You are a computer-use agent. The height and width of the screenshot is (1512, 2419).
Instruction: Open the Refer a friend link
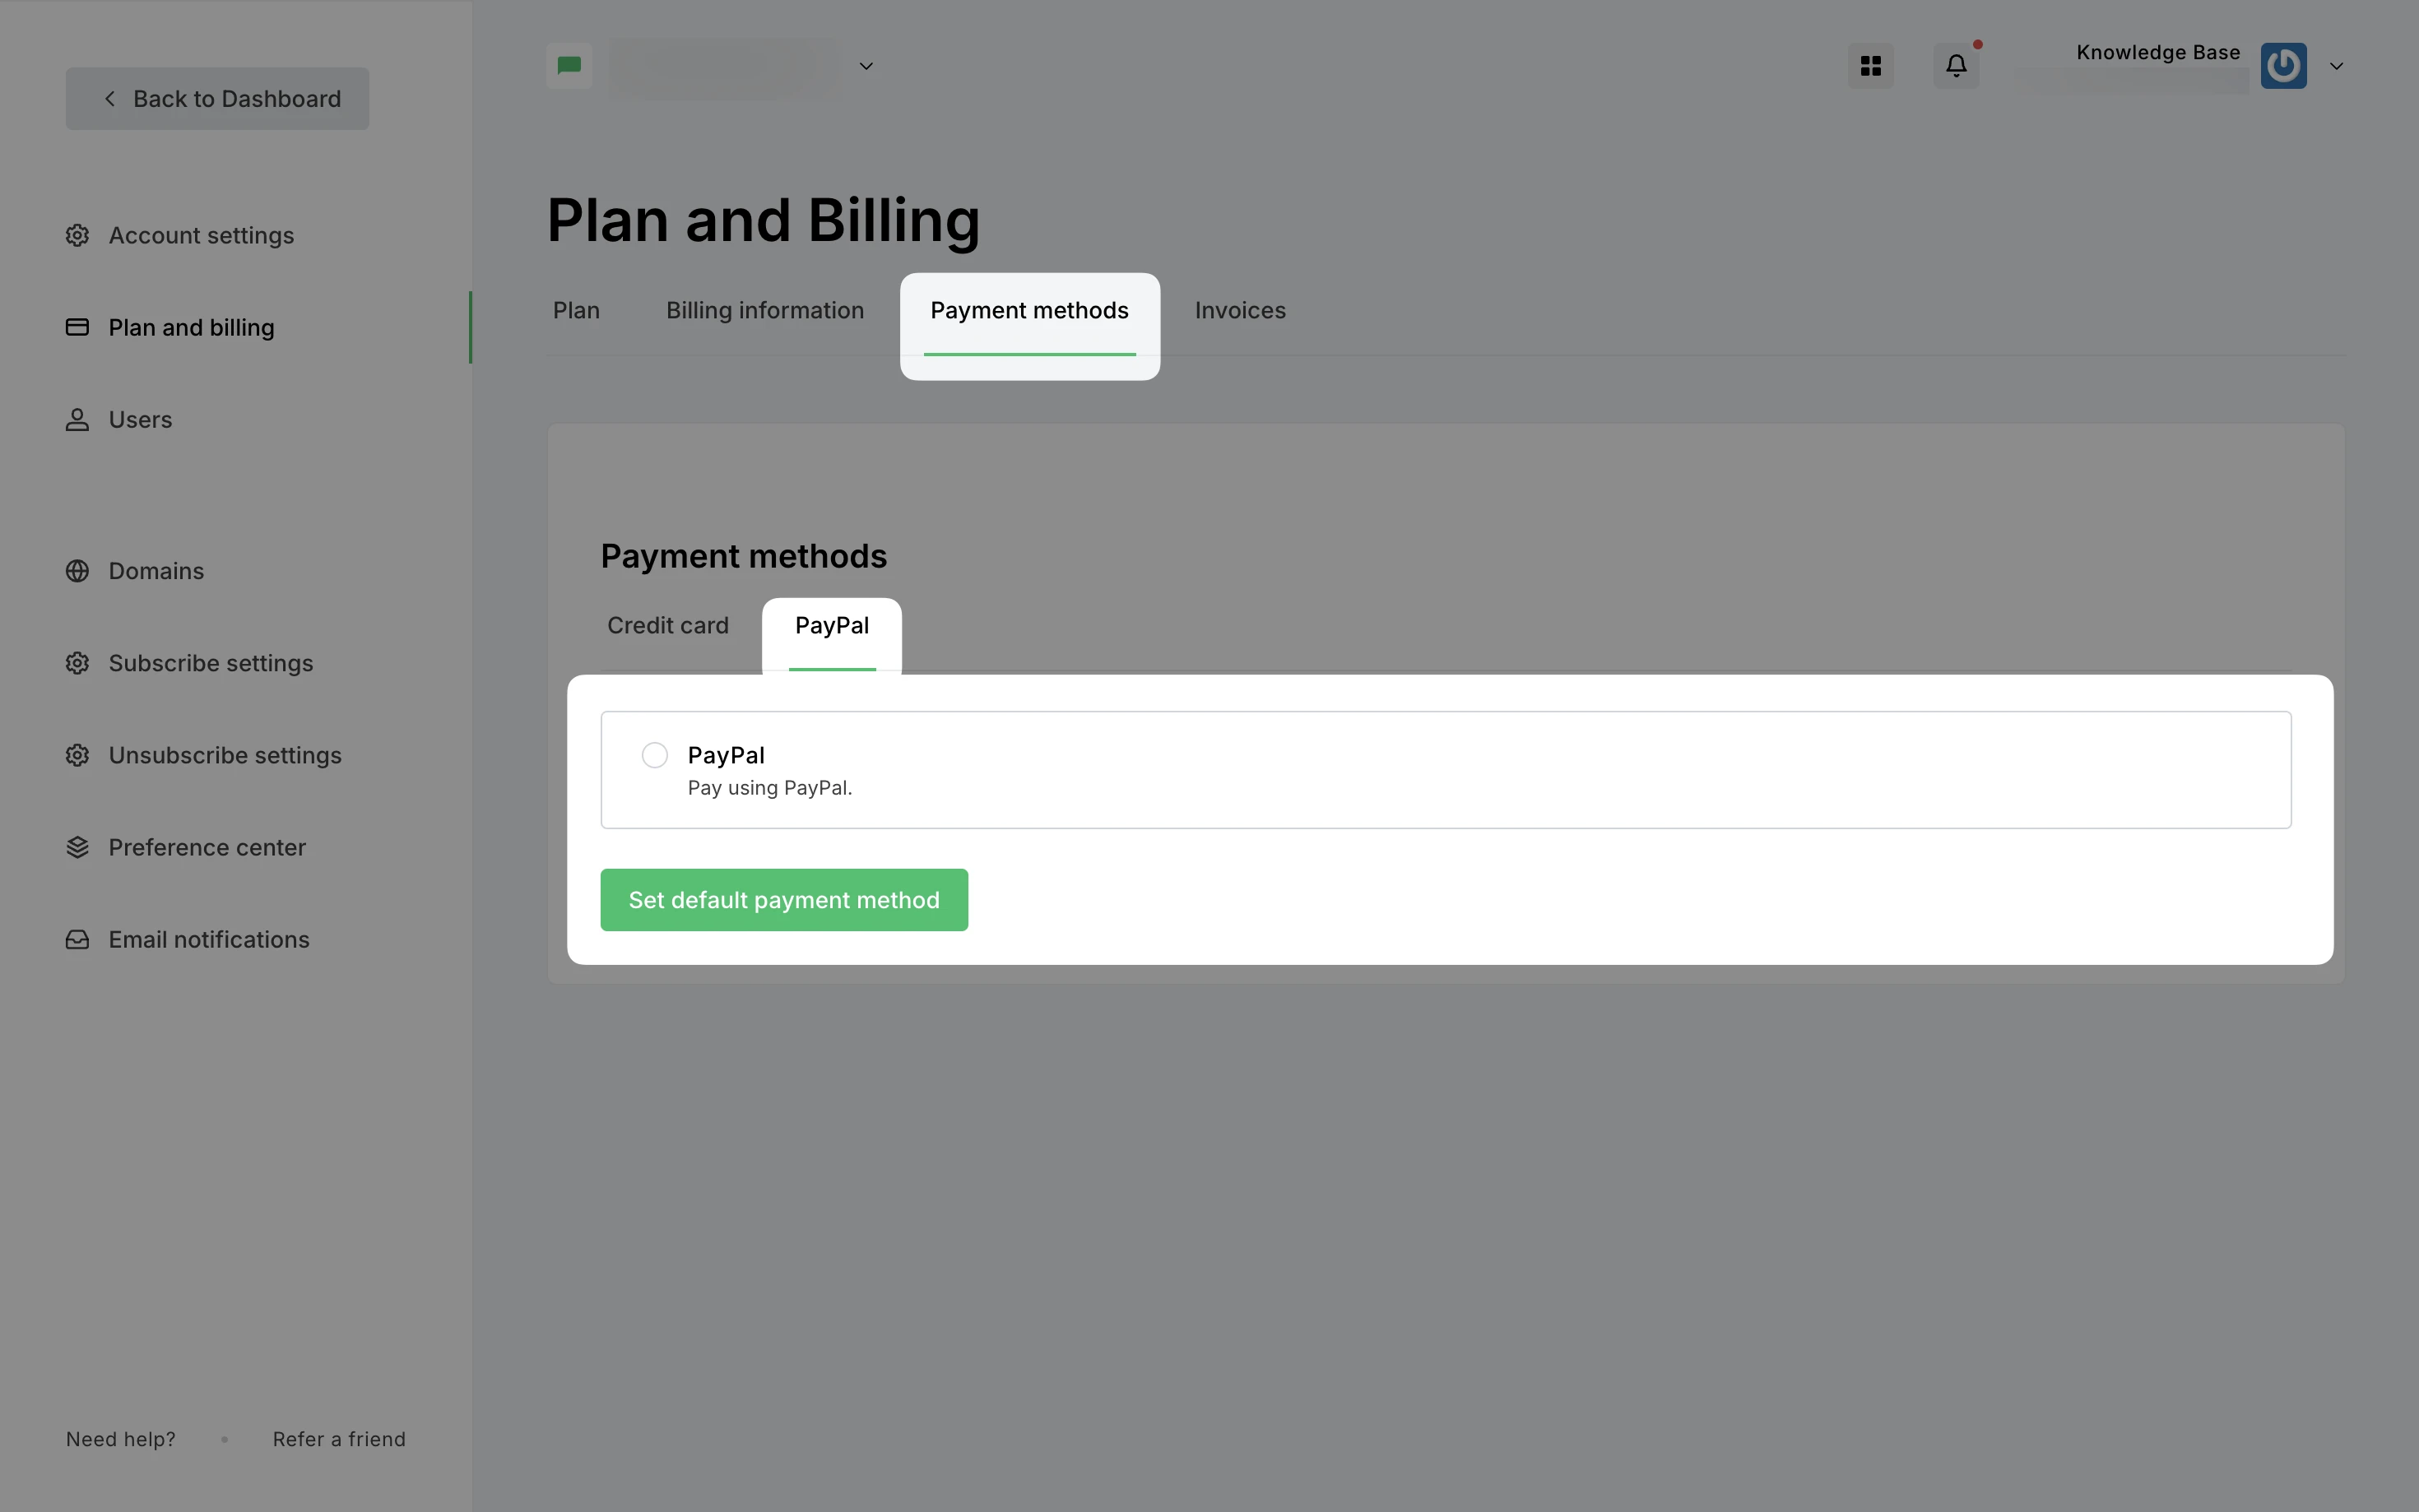click(339, 1439)
